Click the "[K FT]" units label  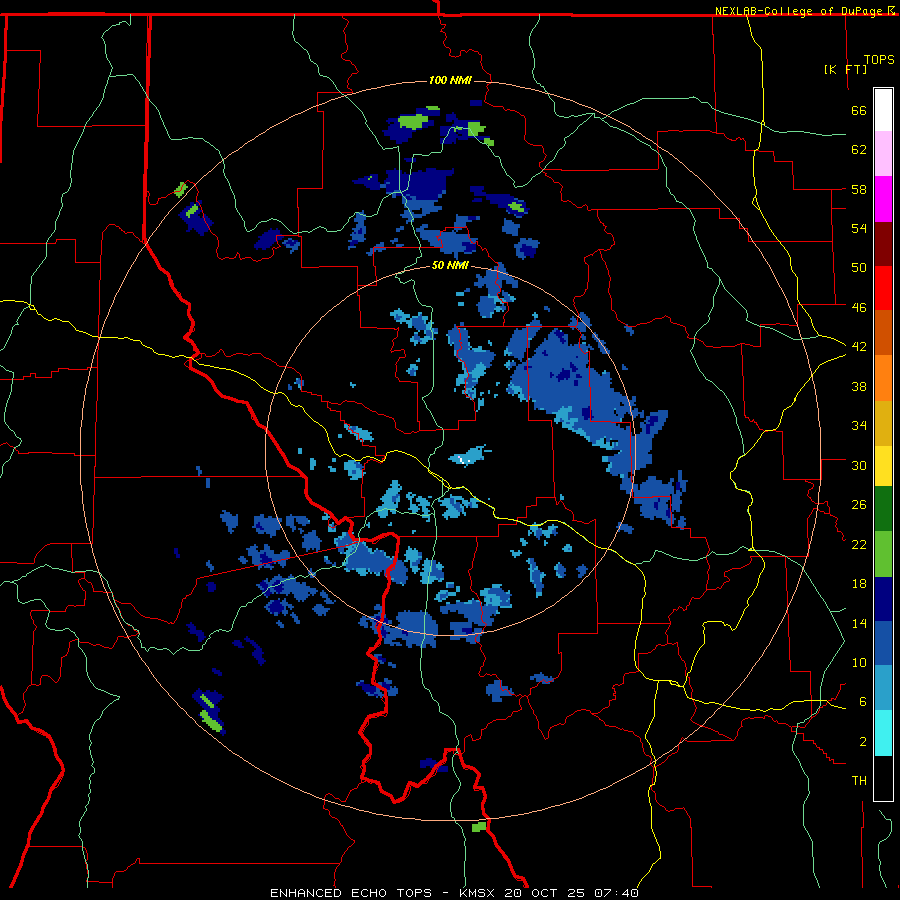(x=845, y=69)
